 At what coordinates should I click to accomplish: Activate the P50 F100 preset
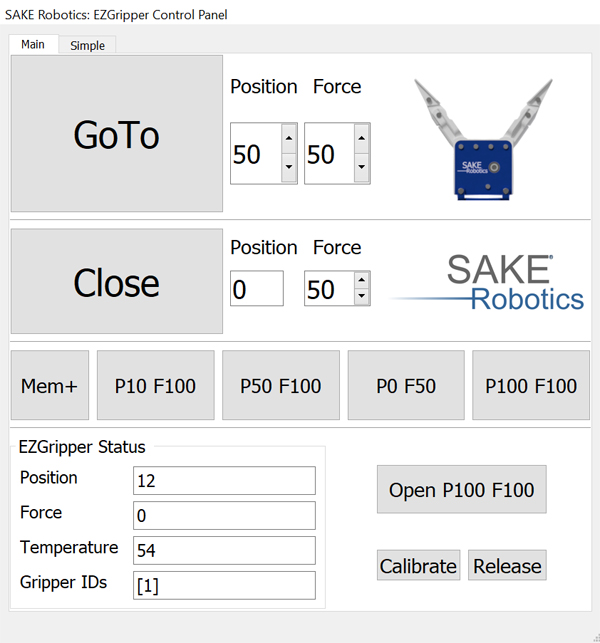point(280,386)
